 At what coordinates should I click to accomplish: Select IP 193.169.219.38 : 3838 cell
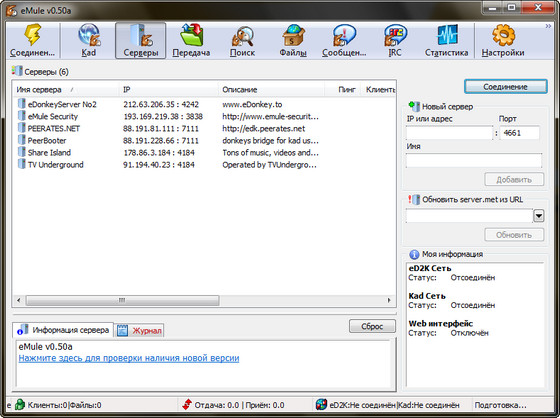click(x=163, y=116)
